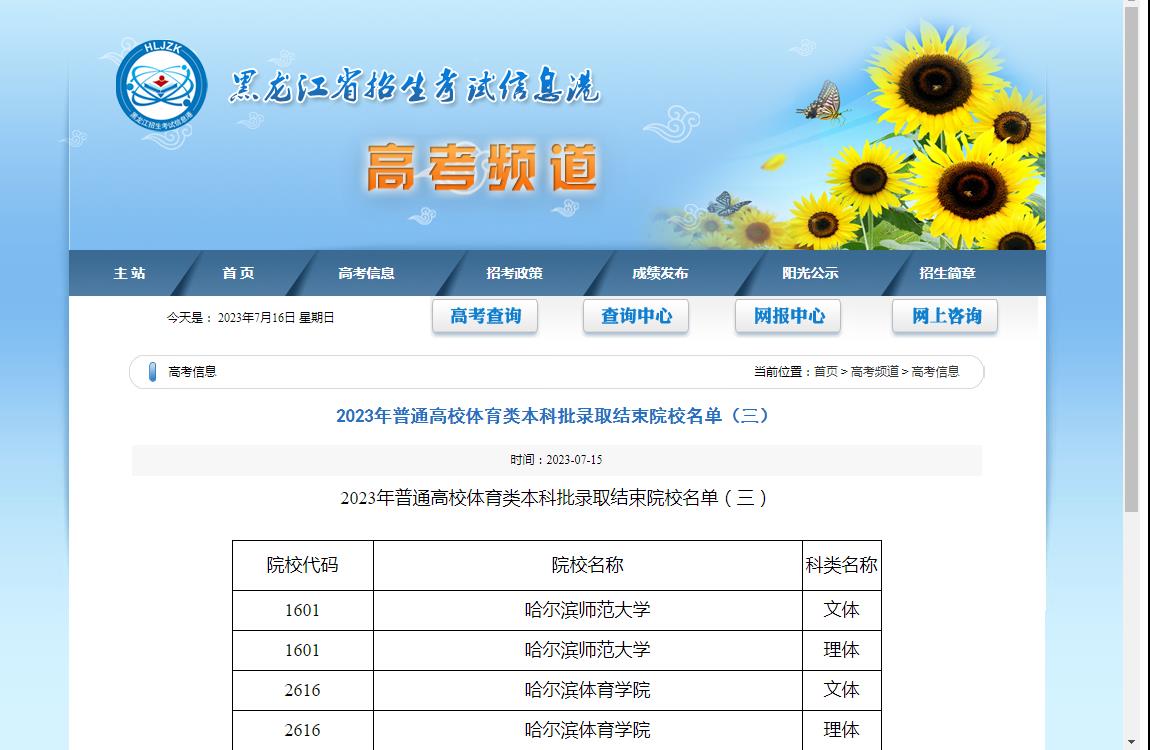This screenshot has width=1150, height=750.
Task: Click the 网上咨询 button
Action: coord(945,316)
